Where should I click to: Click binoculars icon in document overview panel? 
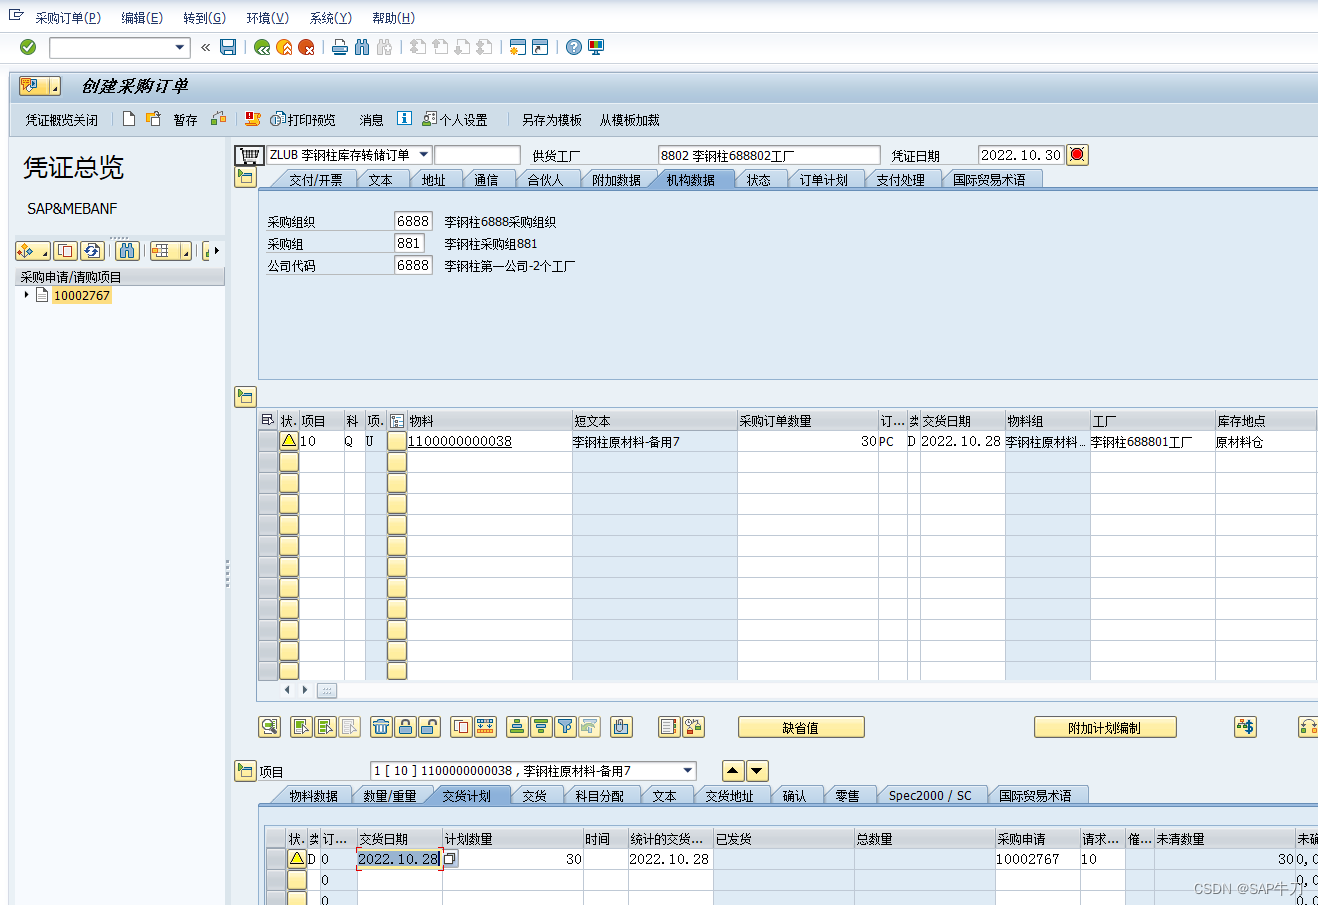coord(127,251)
